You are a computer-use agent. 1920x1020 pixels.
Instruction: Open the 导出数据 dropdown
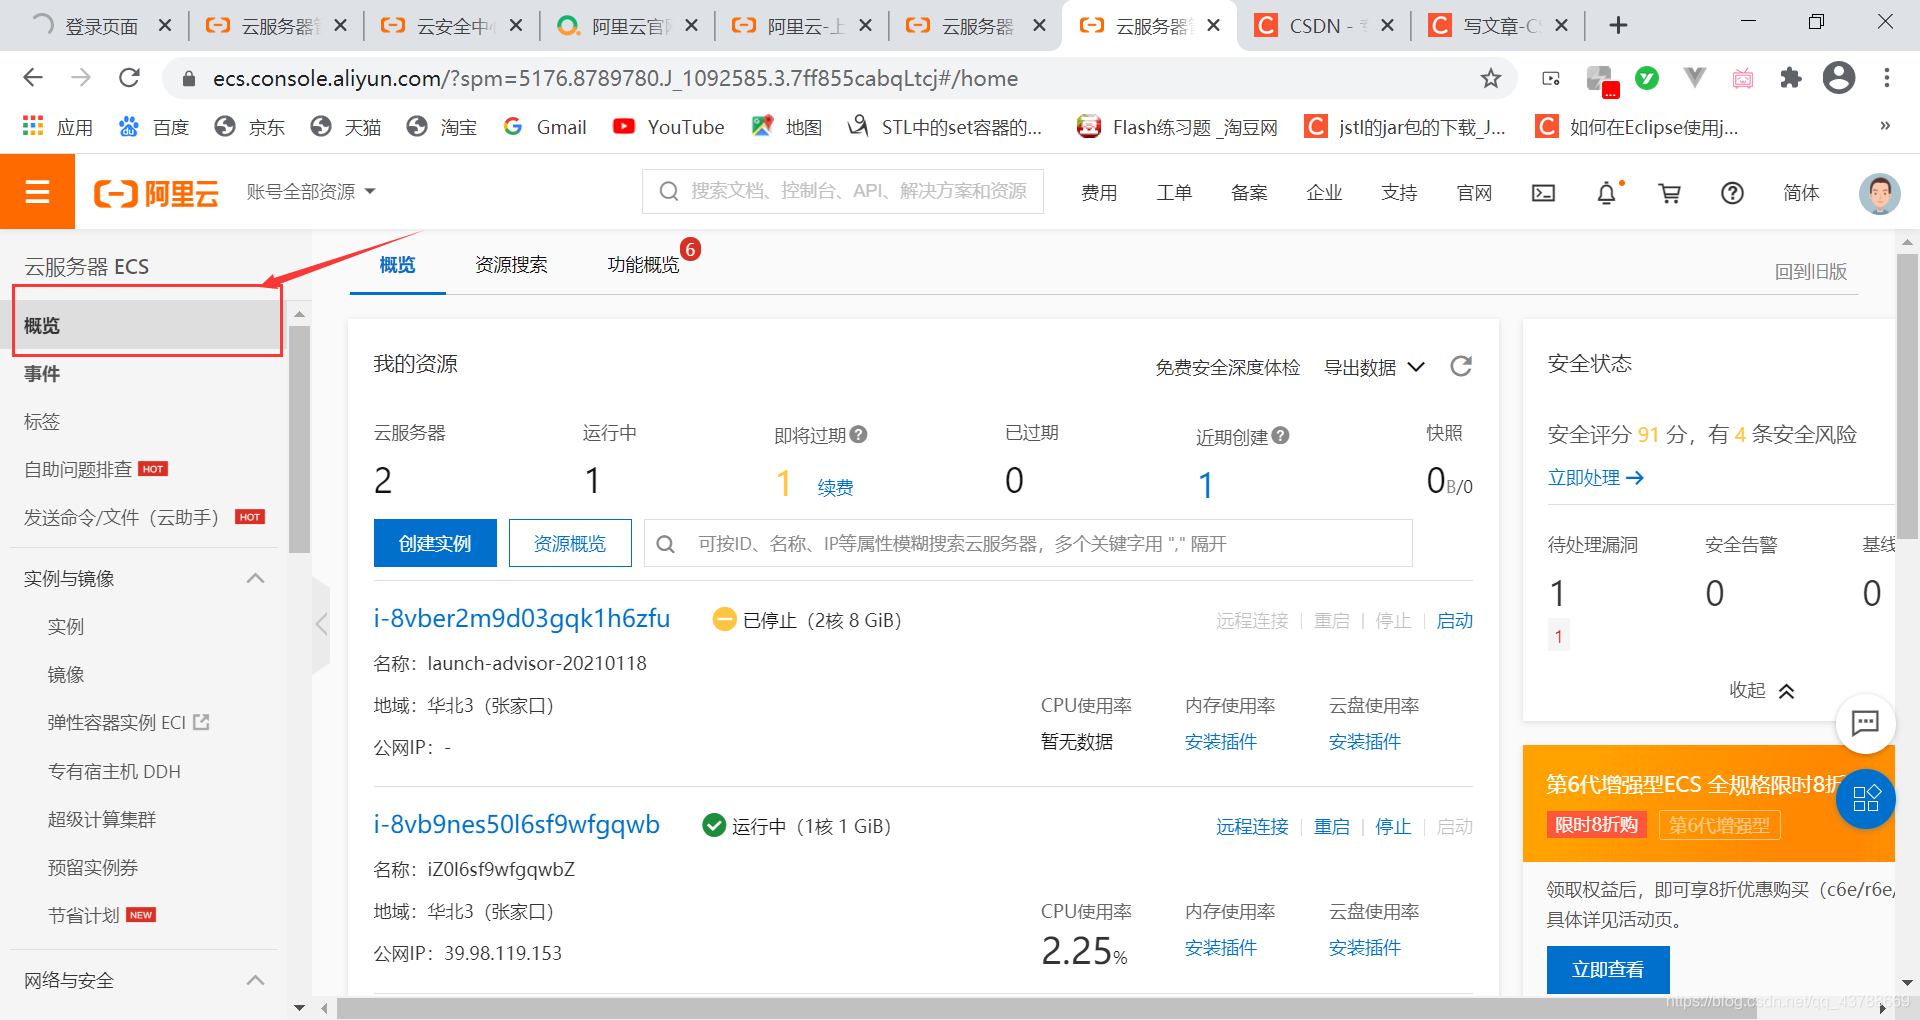click(x=1375, y=367)
